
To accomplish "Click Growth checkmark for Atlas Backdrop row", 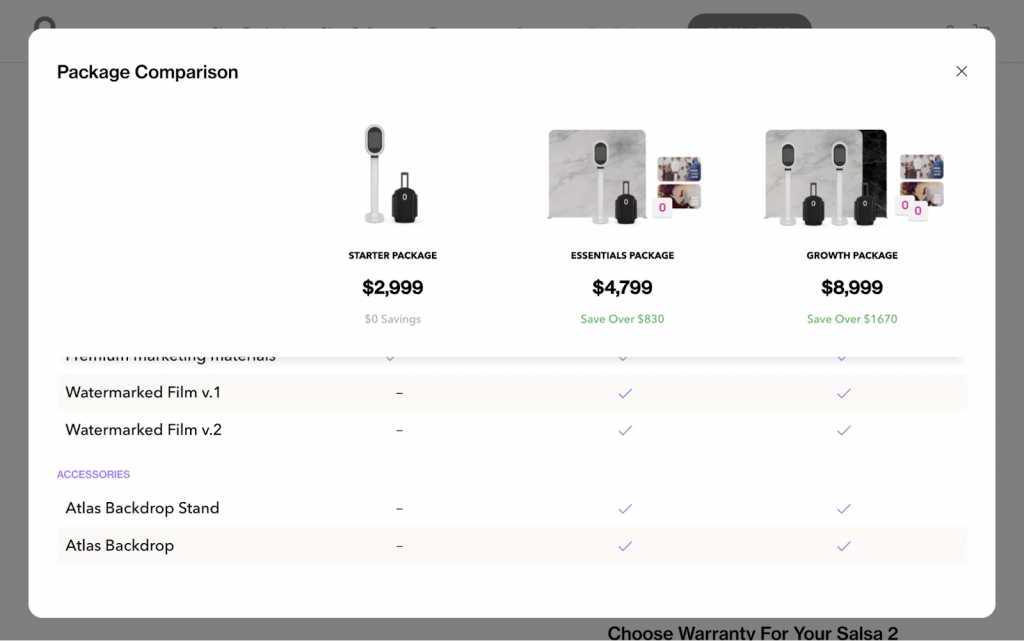I will 844,546.
